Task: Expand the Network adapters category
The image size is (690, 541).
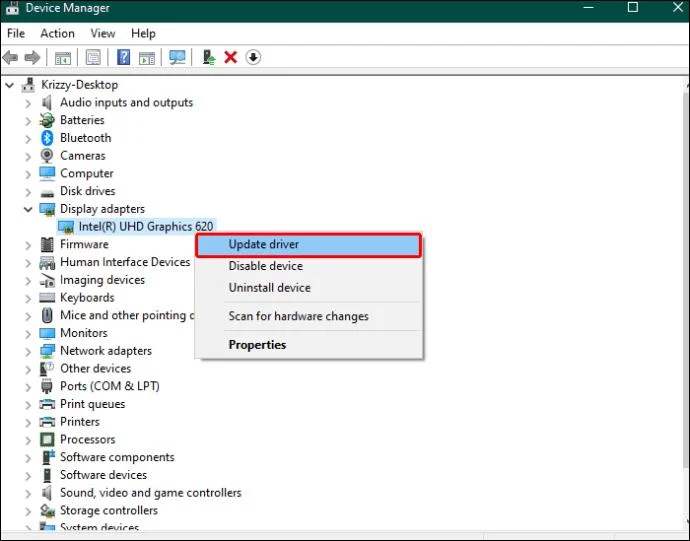Action: [28, 351]
